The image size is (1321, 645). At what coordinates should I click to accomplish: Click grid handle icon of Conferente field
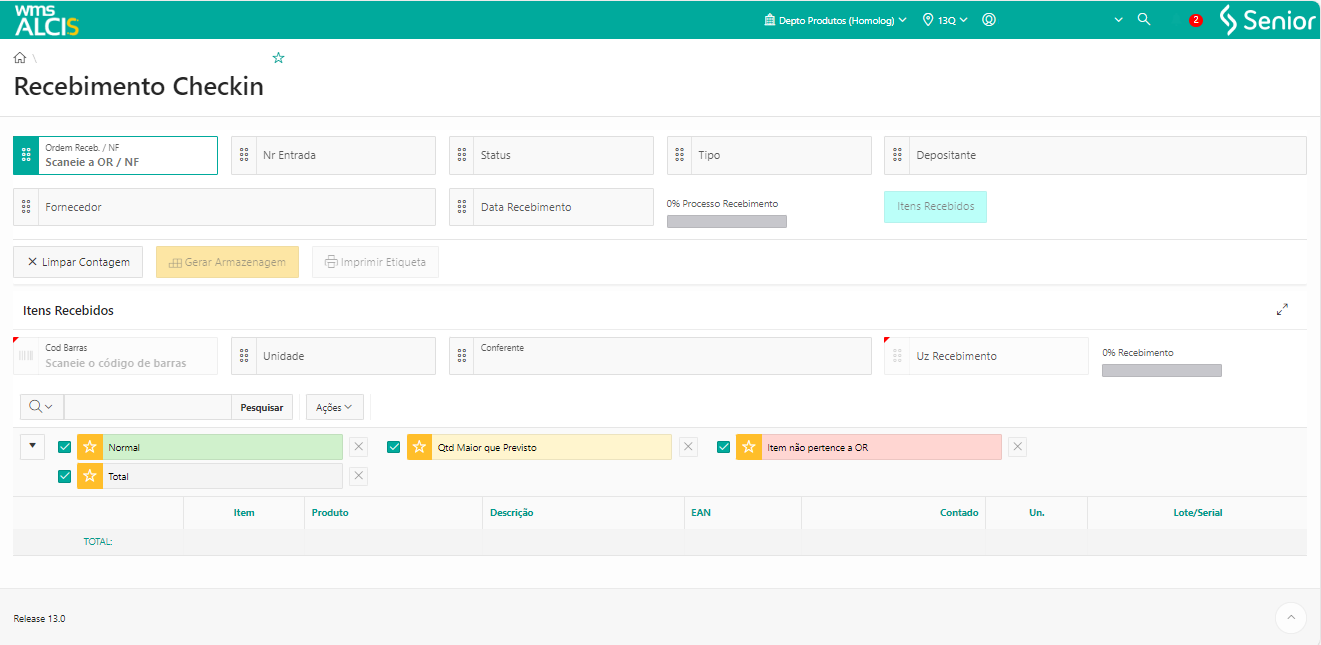click(x=462, y=356)
